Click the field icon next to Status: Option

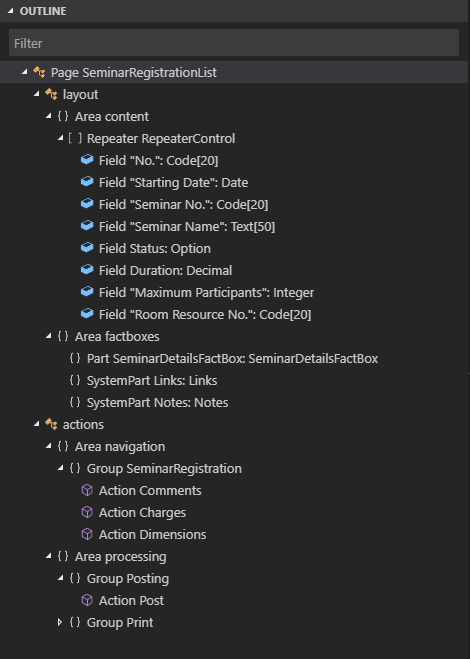click(87, 248)
